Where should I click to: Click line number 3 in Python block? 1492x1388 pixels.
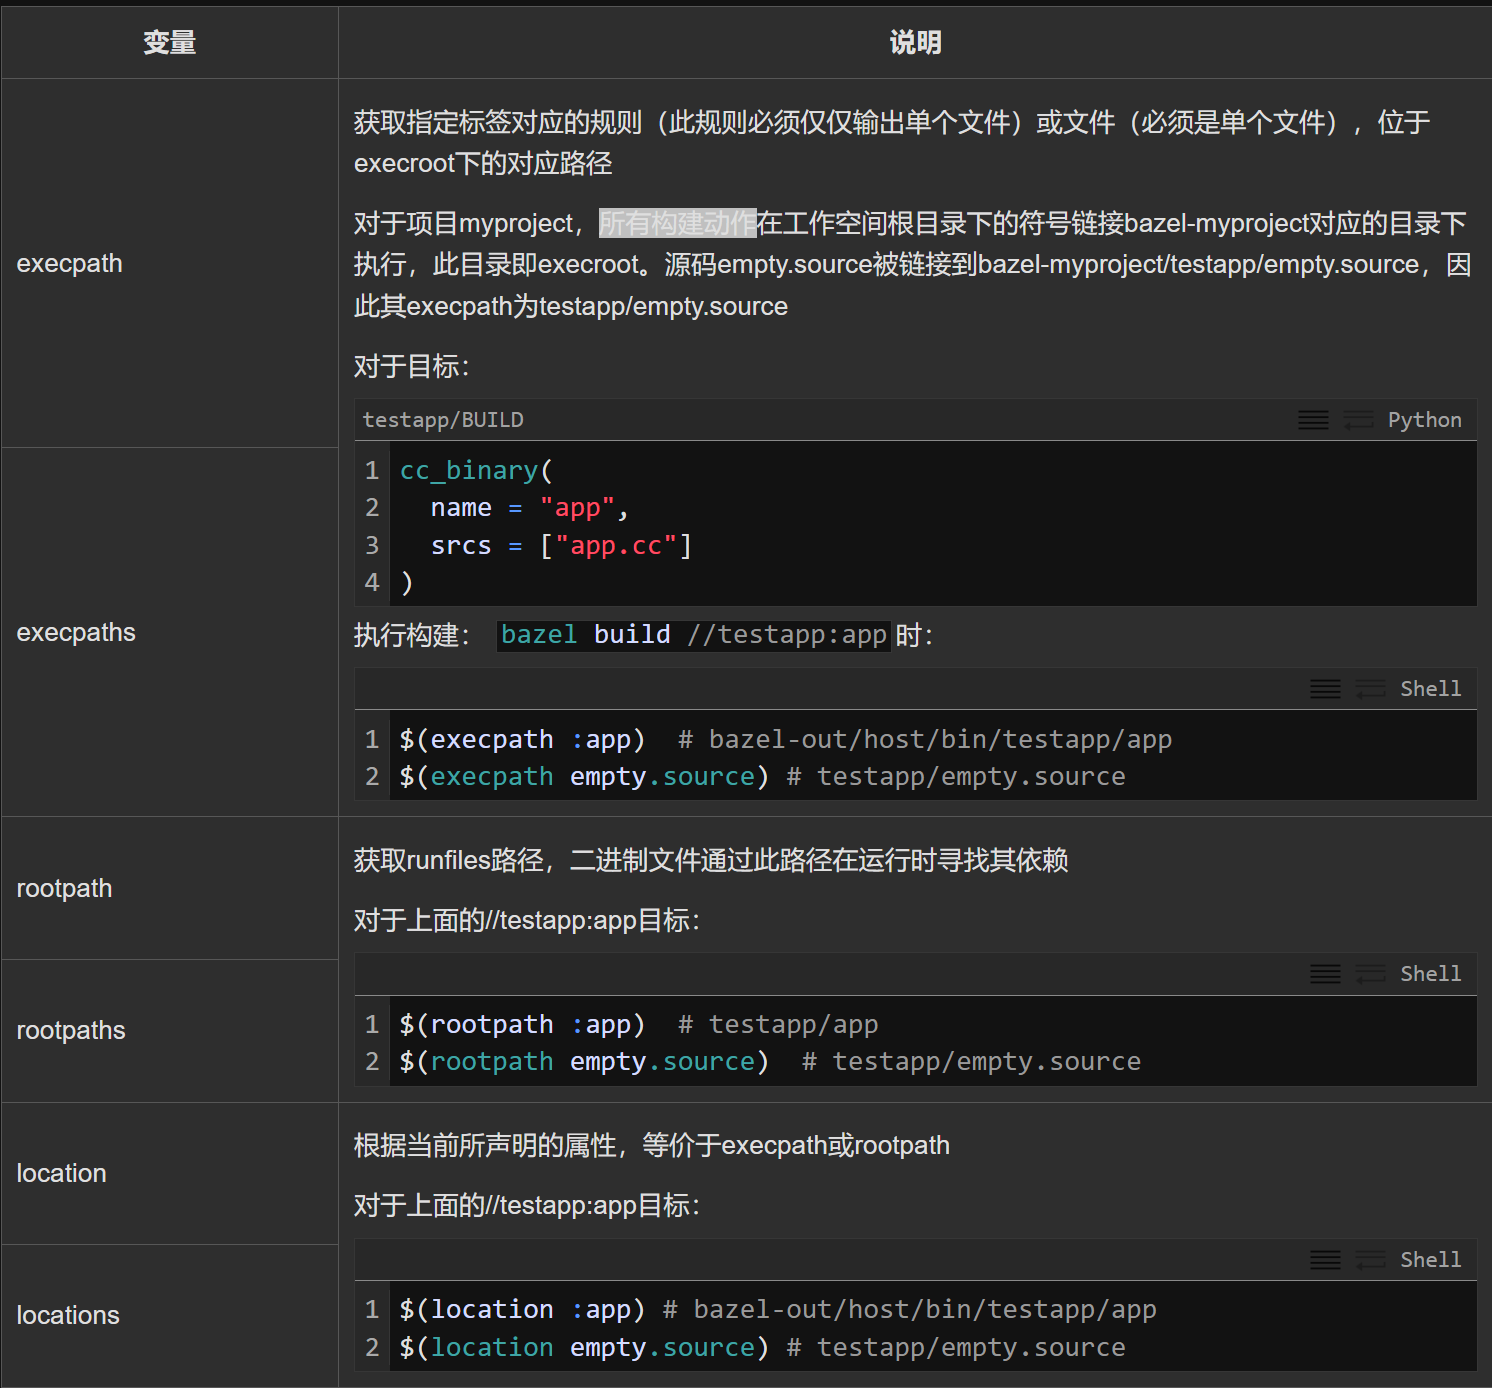tap(372, 545)
